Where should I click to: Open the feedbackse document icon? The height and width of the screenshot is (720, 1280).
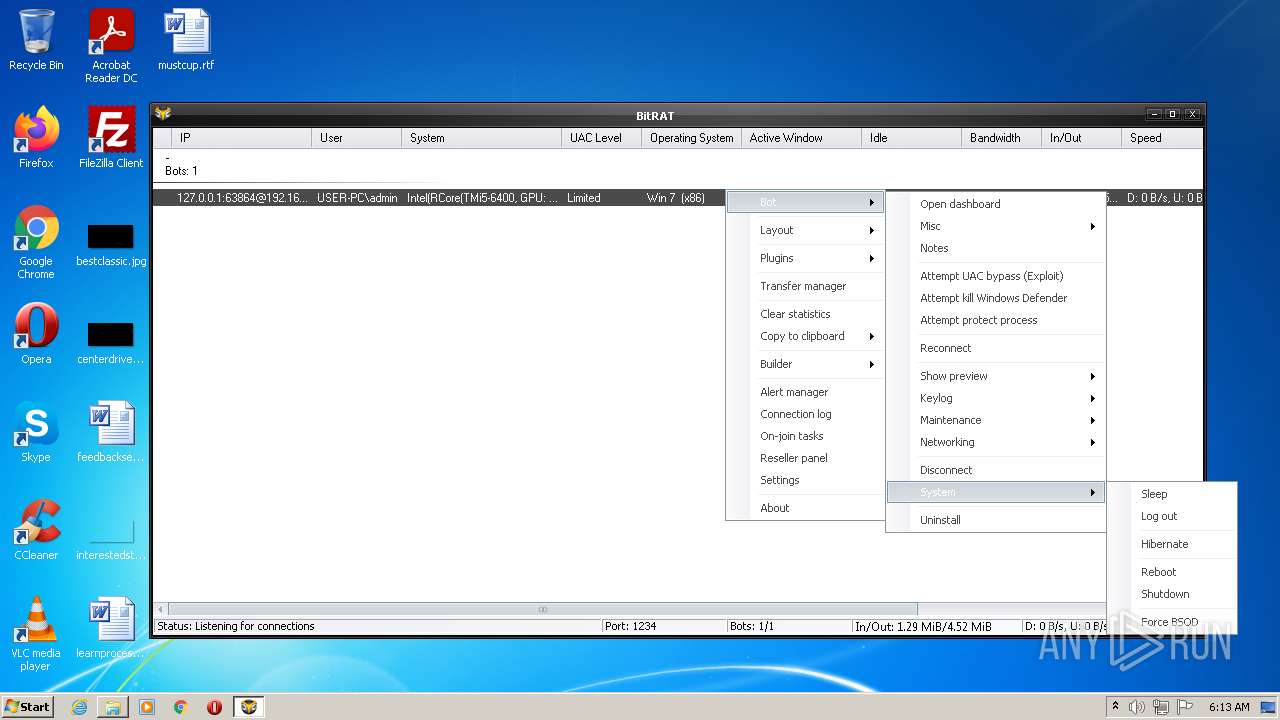[x=111, y=432]
